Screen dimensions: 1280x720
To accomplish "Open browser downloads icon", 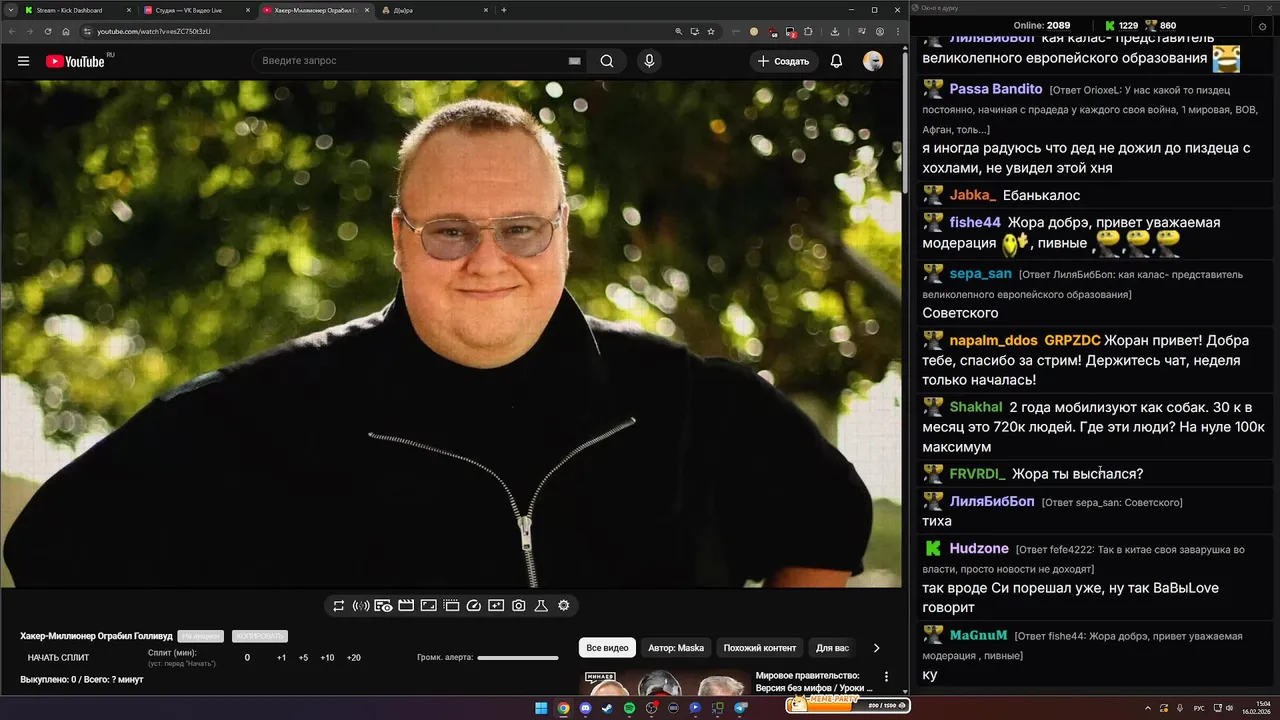I will (834, 31).
